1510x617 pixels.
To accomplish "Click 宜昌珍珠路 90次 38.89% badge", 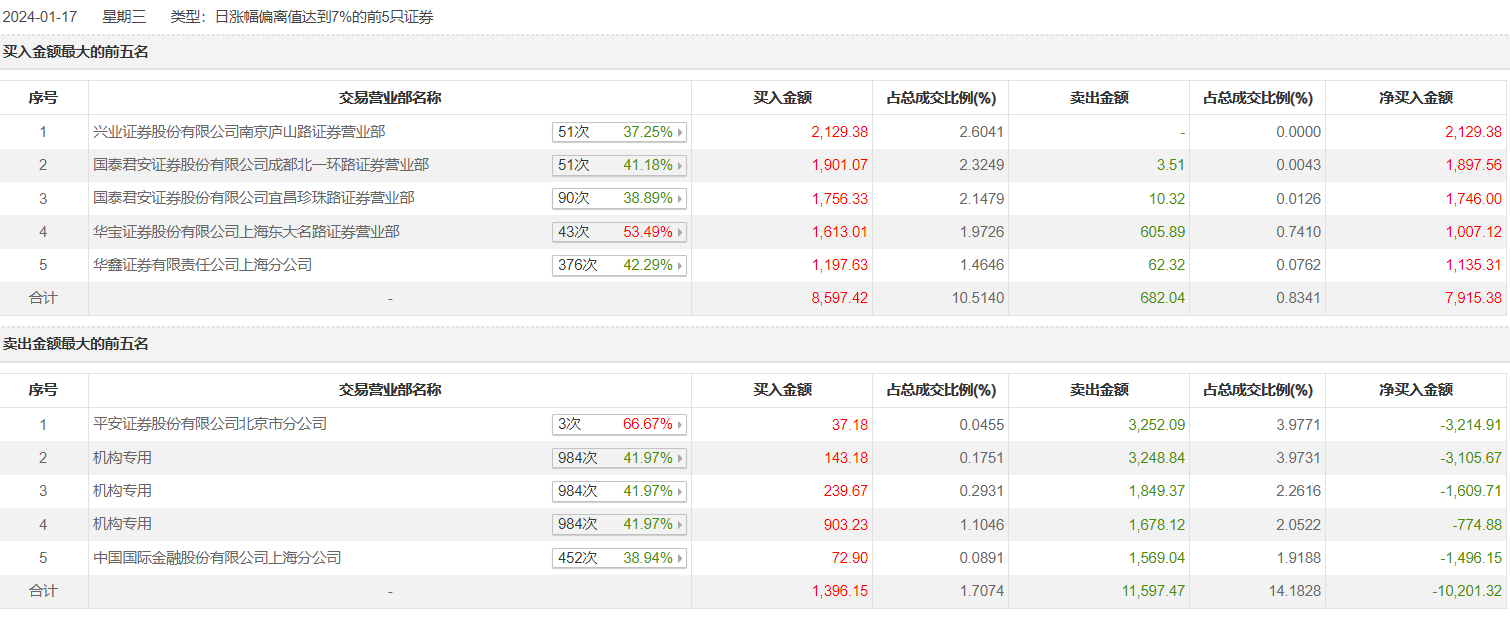I will click(618, 198).
